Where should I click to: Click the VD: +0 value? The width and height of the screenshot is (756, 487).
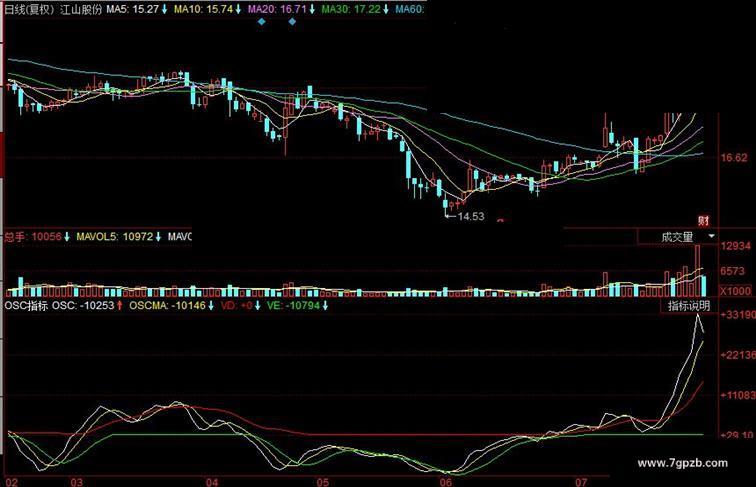[237, 306]
